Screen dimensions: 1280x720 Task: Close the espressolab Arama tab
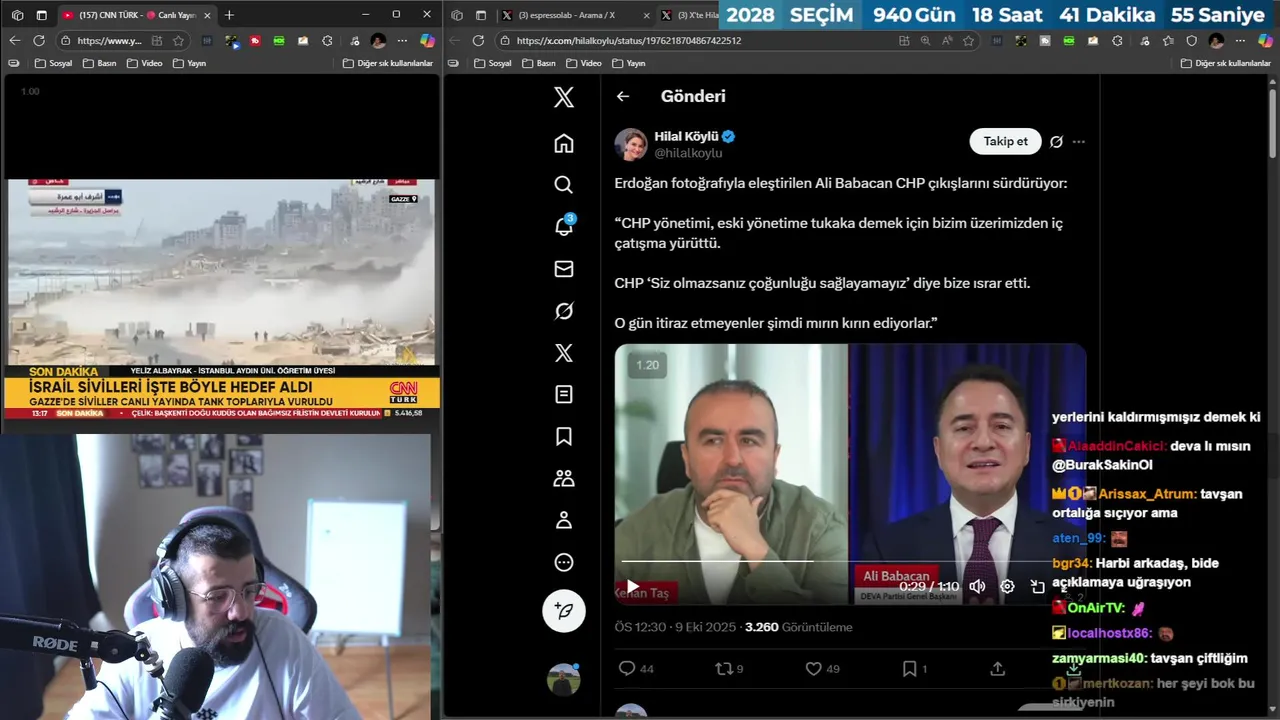coord(645,15)
